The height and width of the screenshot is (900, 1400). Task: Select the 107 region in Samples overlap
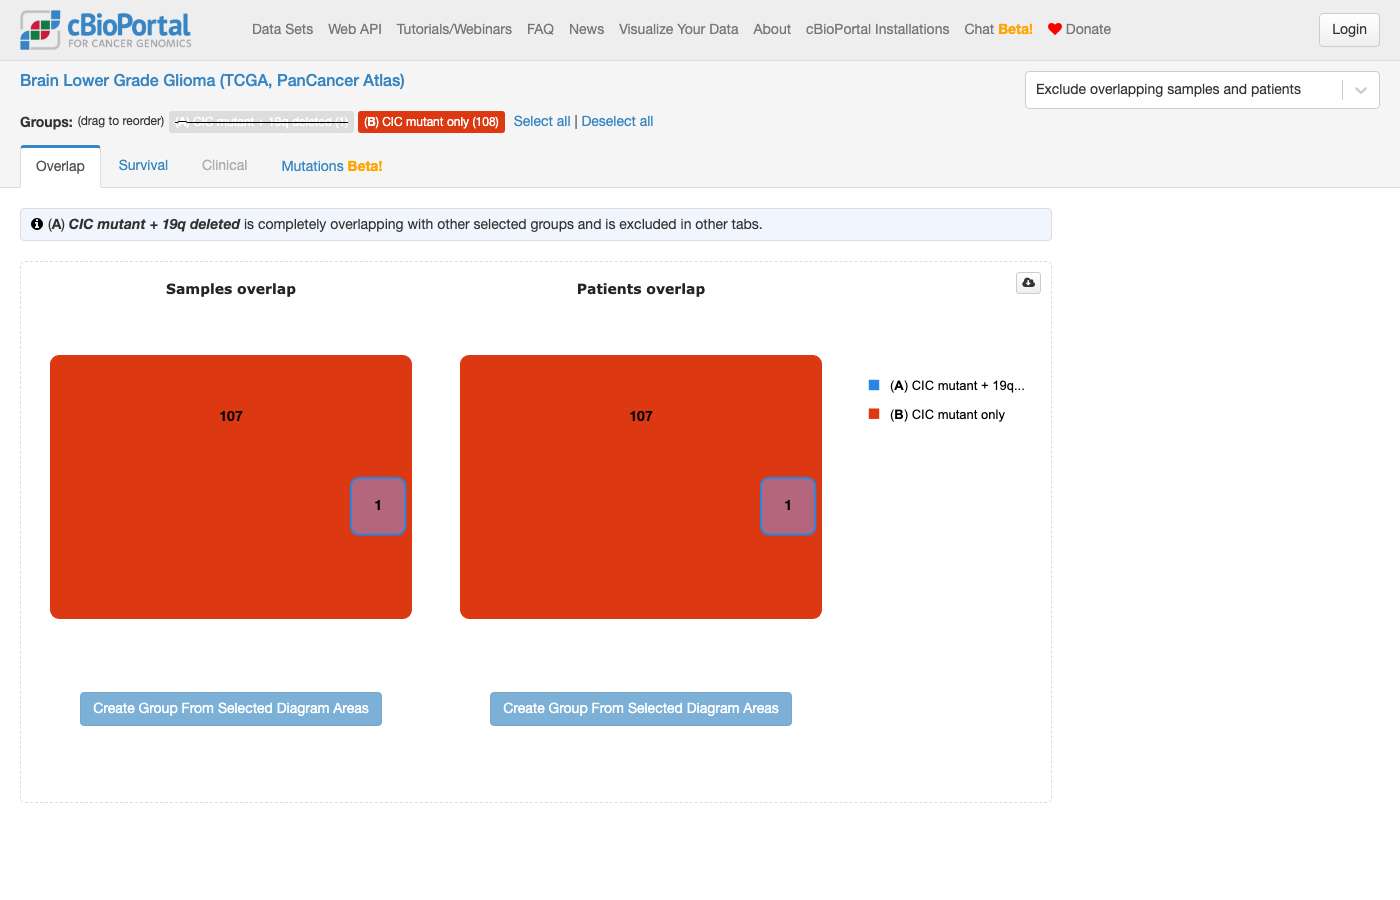[x=231, y=416]
